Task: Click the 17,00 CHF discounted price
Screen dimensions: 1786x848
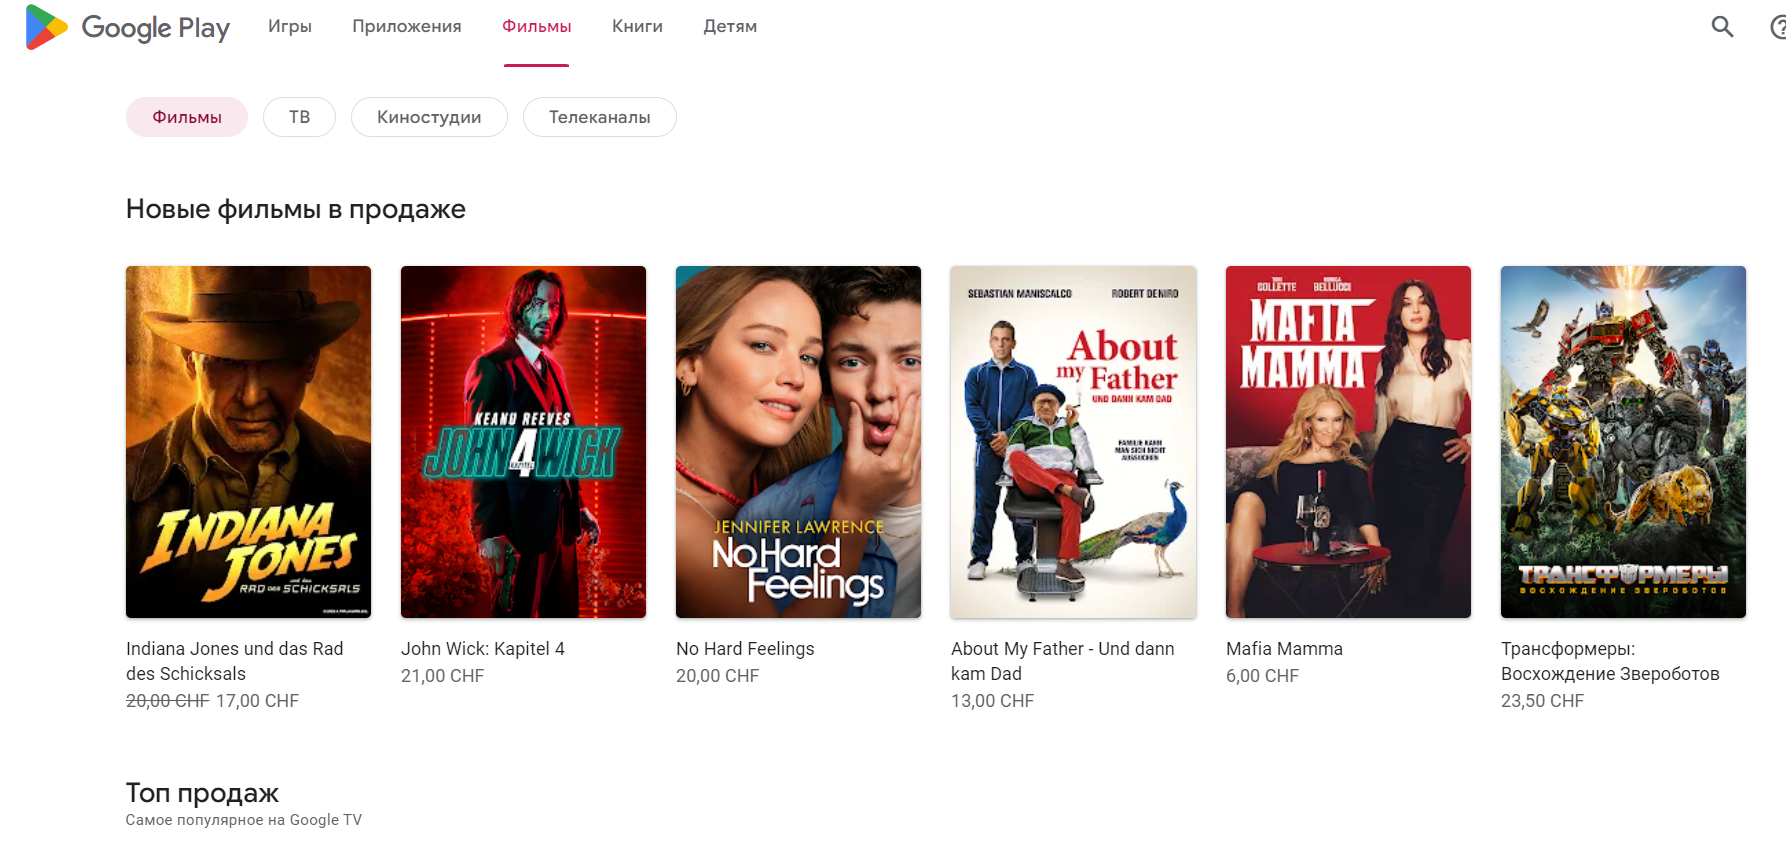Action: click(257, 701)
